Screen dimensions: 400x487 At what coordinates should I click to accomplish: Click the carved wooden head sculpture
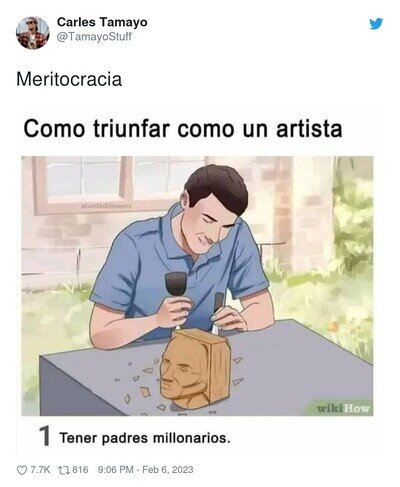[x=195, y=369]
